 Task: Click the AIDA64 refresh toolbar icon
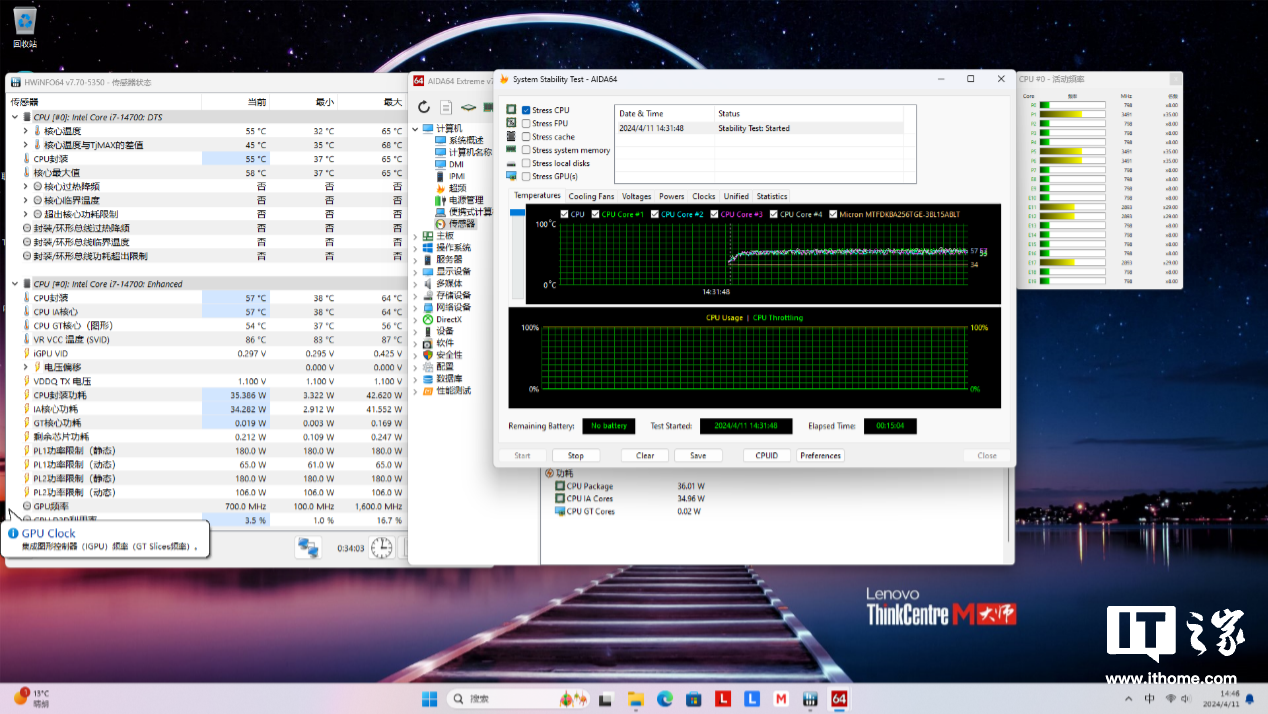point(424,107)
